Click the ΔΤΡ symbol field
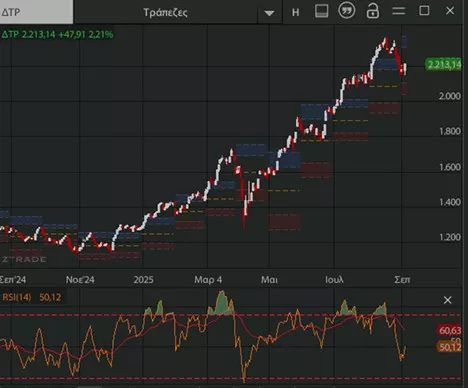 click(x=36, y=12)
